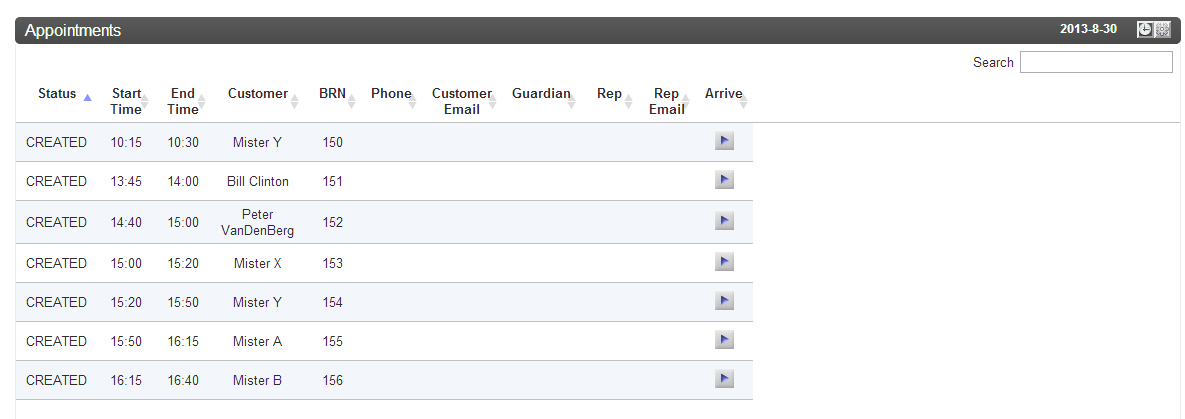Viewport: 1185px width, 419px height.
Task: Click the Search input field
Action: (x=1096, y=62)
